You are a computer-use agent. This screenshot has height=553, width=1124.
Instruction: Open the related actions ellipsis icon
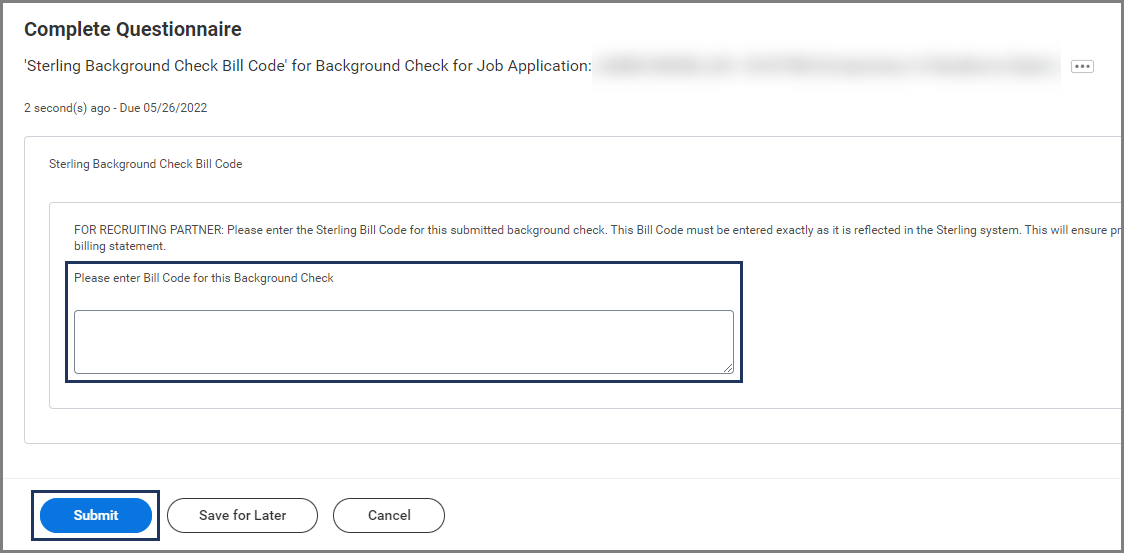[x=1082, y=66]
